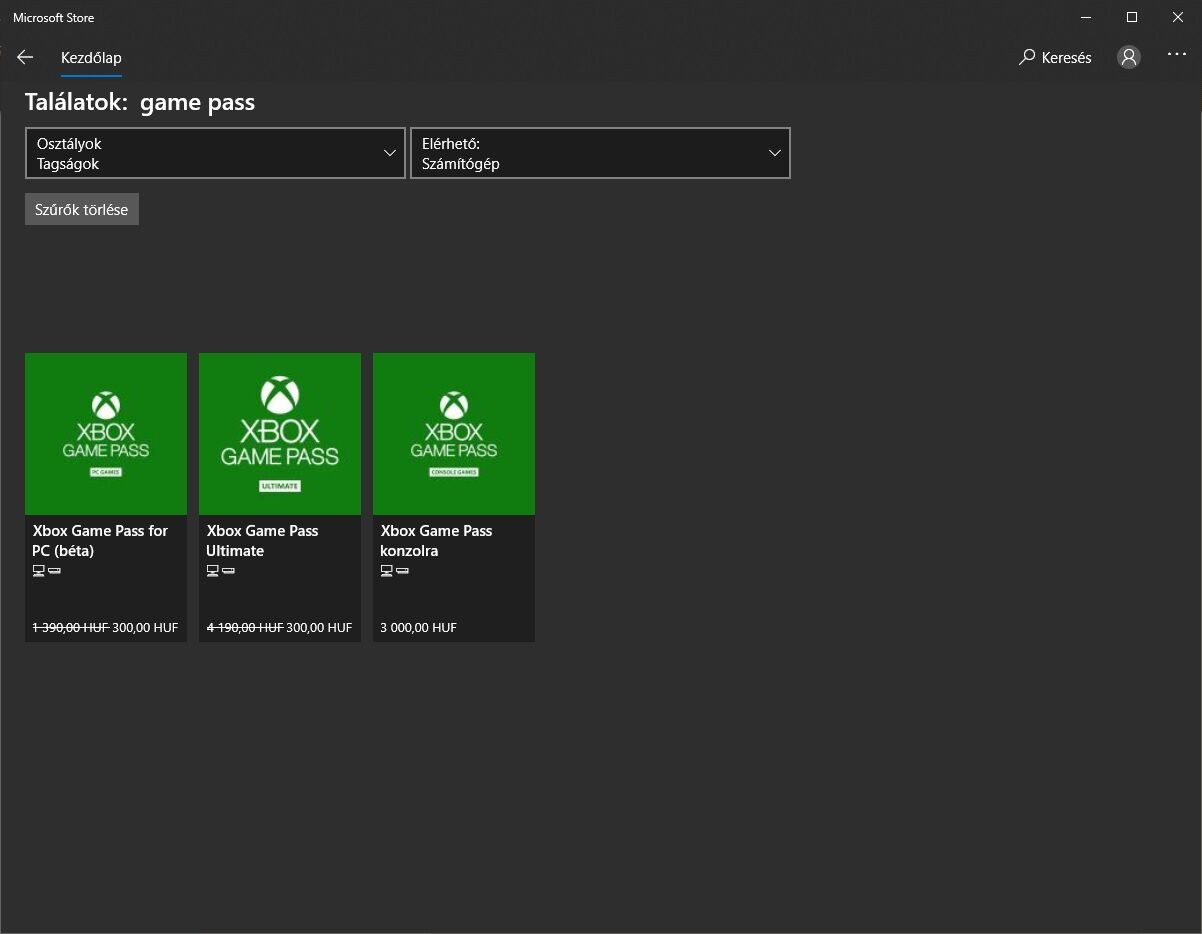Click Szűrők törlése to clear filters
This screenshot has width=1202, height=934.
[x=82, y=209]
